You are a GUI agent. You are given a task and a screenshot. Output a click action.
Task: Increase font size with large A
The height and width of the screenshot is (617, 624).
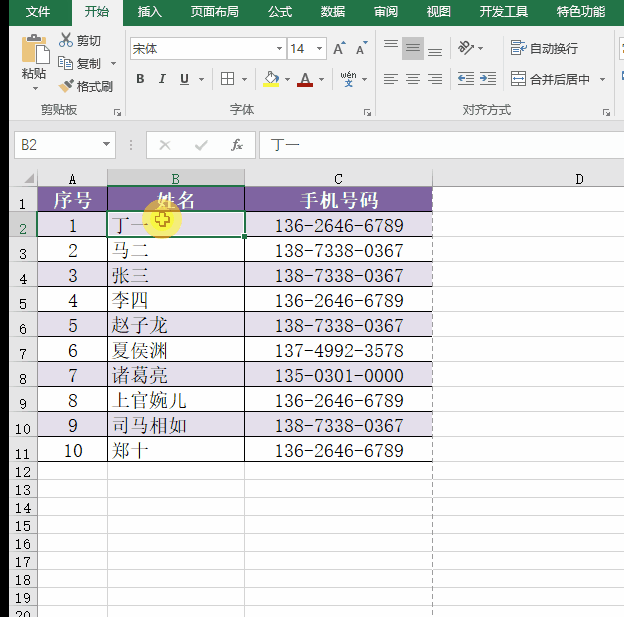(x=339, y=49)
